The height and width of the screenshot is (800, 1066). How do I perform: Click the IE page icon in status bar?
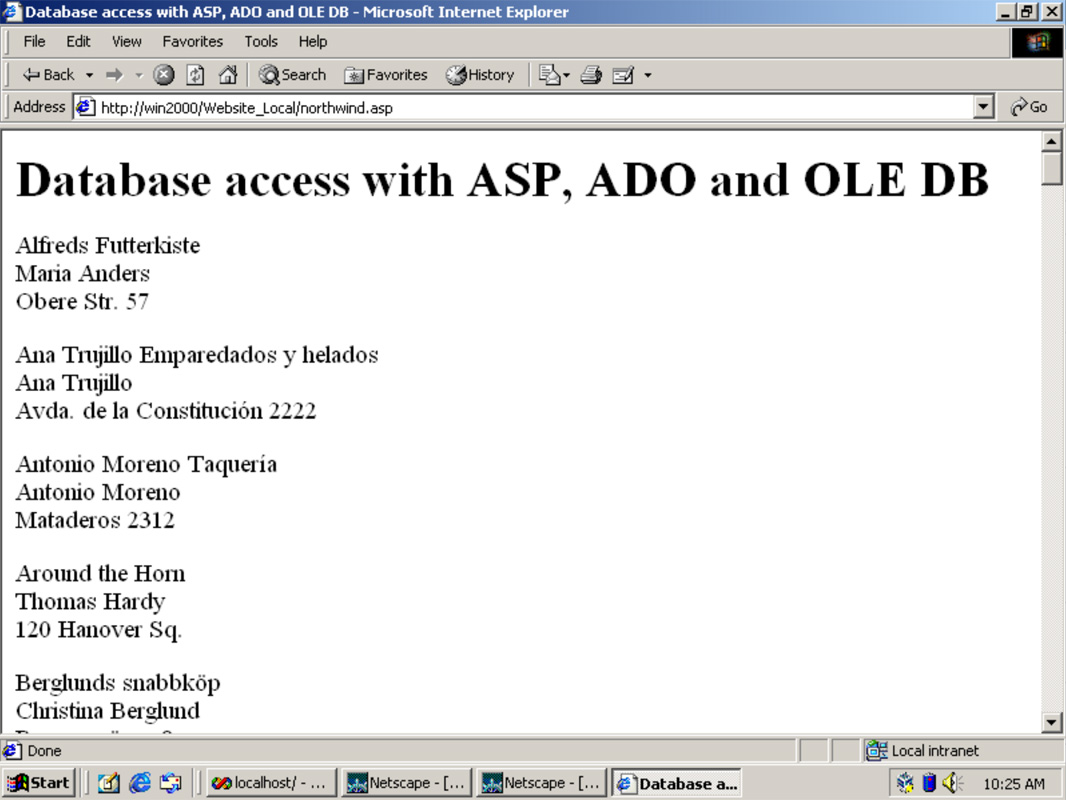coord(12,751)
